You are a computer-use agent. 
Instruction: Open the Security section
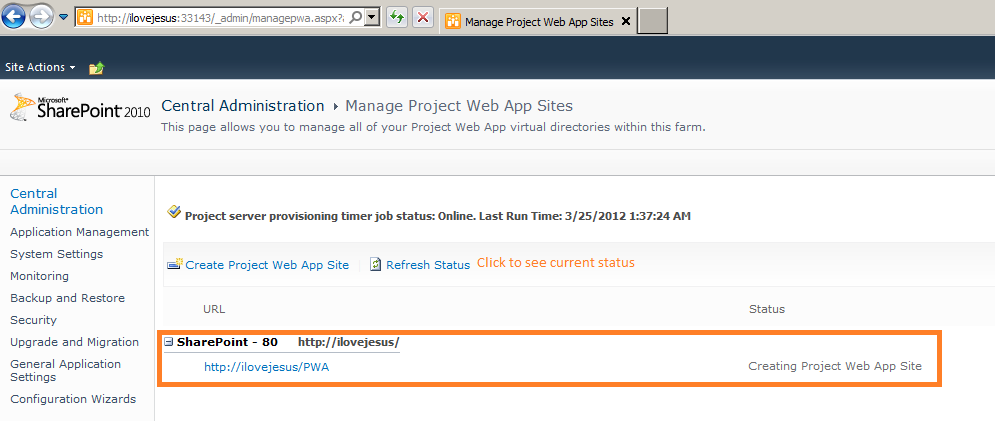(x=34, y=320)
